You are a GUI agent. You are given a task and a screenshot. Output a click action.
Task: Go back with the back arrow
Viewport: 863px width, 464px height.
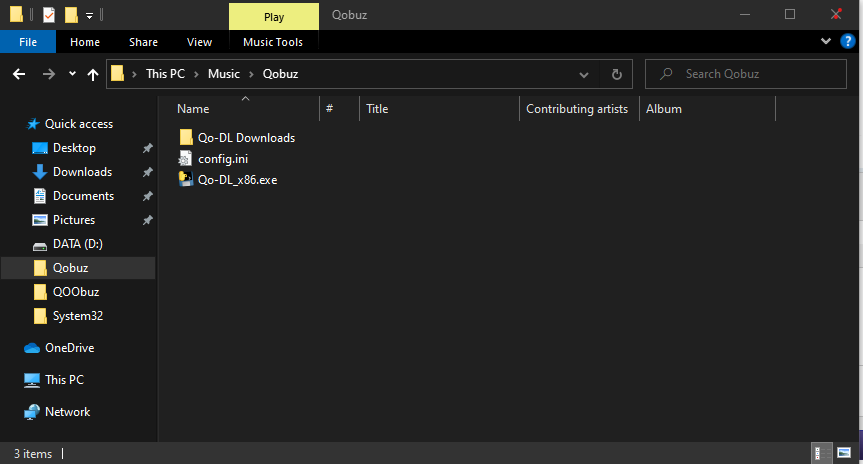[x=19, y=74]
